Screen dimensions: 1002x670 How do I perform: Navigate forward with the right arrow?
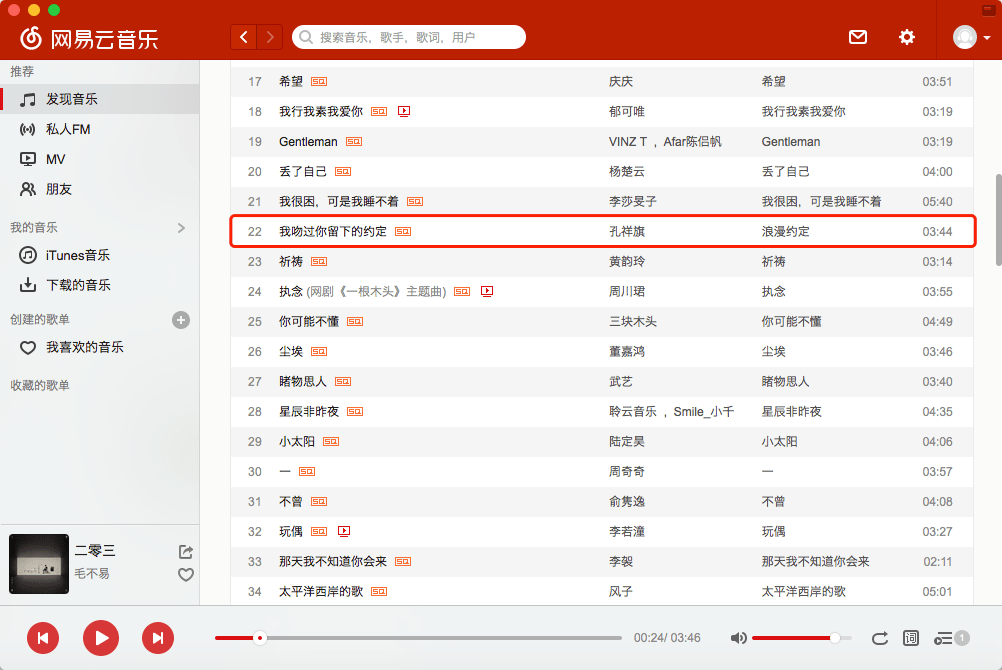pyautogui.click(x=270, y=37)
